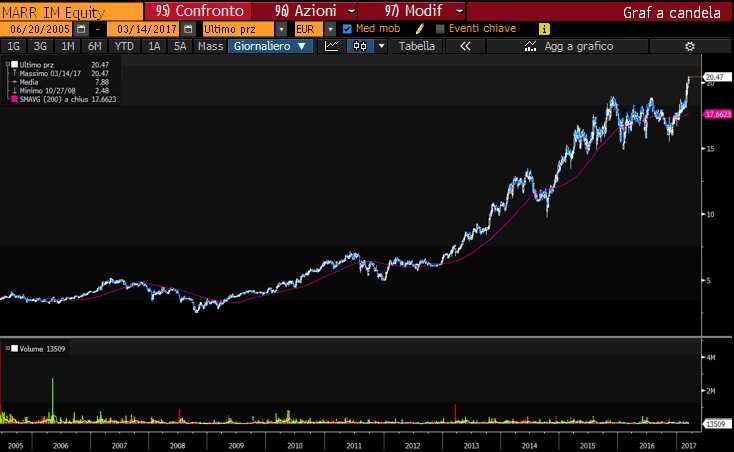Click the EUR currency field
The height and width of the screenshot is (452, 734).
308,29
